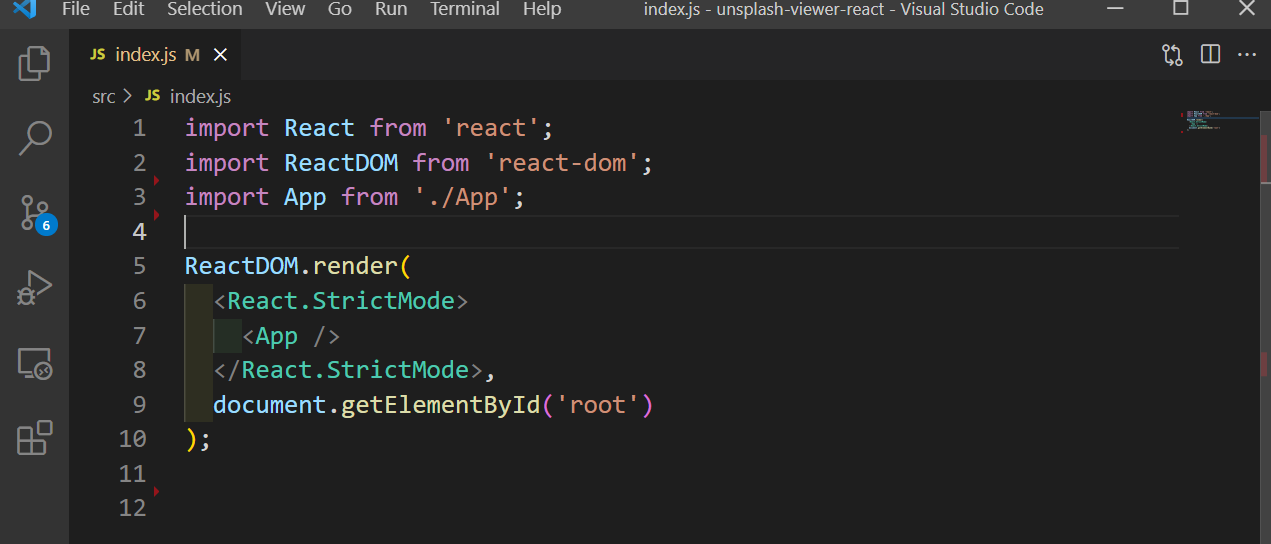The width and height of the screenshot is (1271, 544).
Task: Open the Go menu
Action: [x=340, y=10]
